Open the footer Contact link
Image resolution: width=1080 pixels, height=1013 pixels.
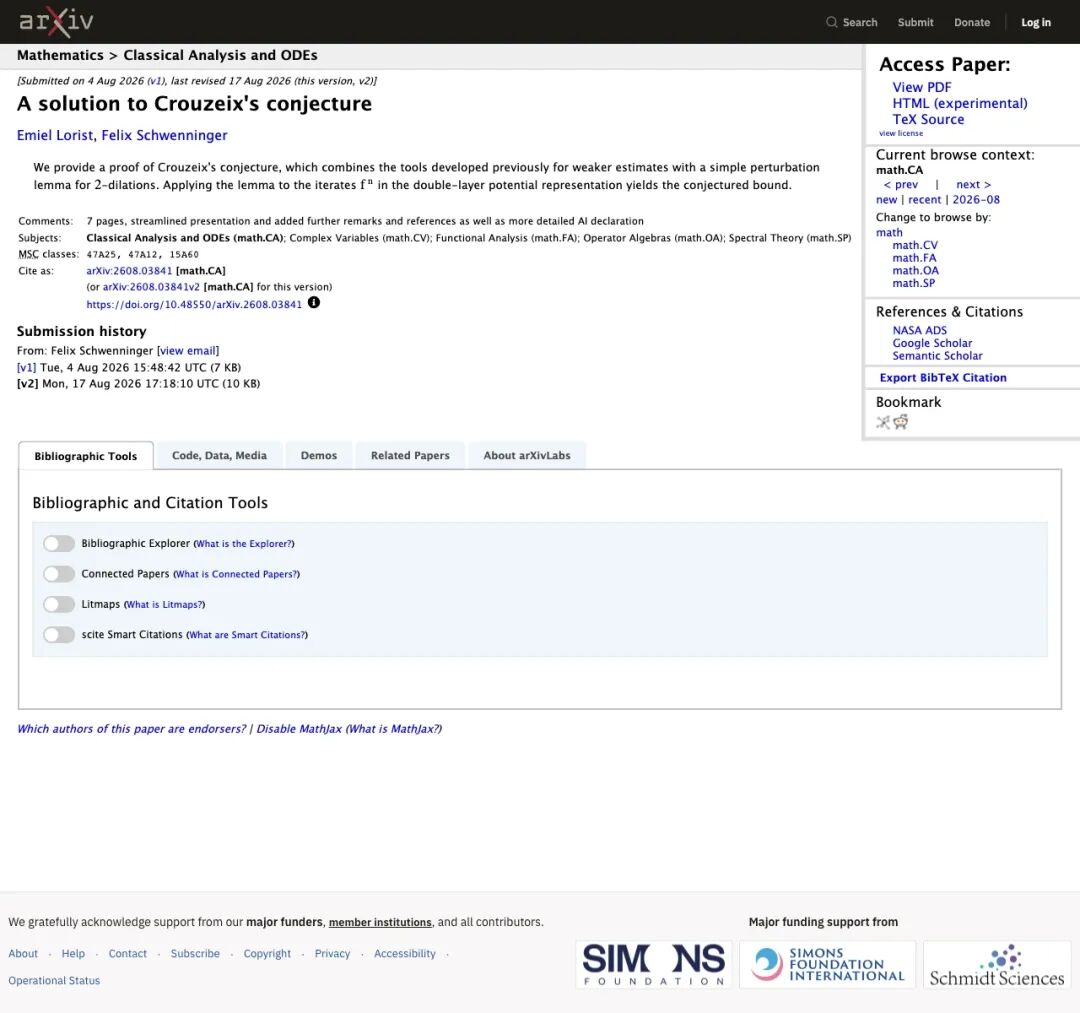coord(127,954)
